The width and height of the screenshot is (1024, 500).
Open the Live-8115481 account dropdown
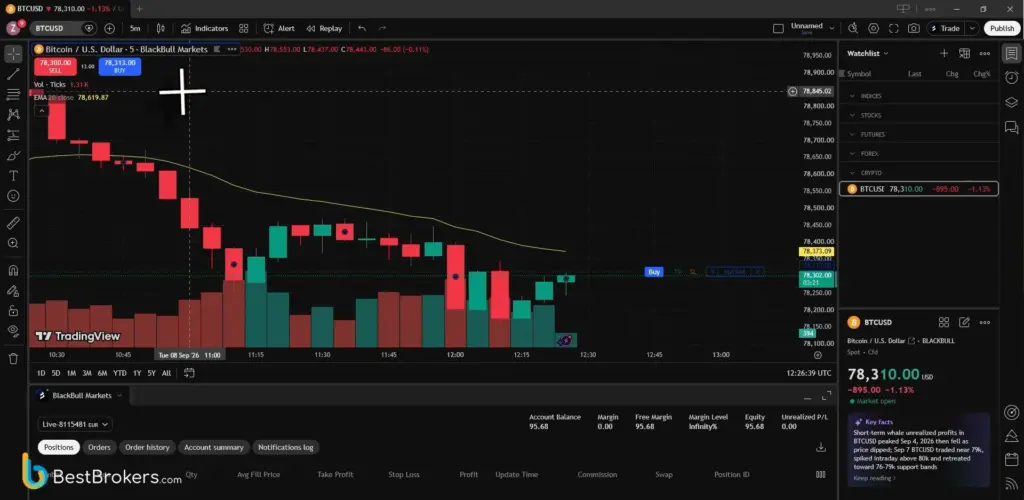(x=74, y=424)
